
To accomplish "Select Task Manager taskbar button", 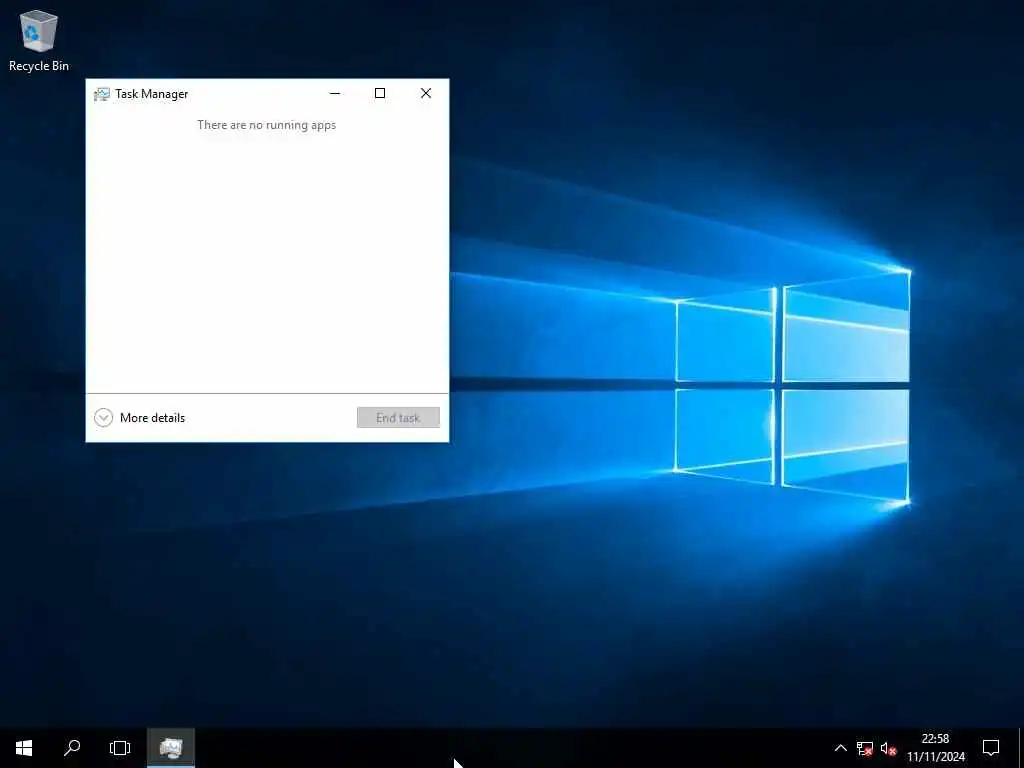I will tap(170, 748).
